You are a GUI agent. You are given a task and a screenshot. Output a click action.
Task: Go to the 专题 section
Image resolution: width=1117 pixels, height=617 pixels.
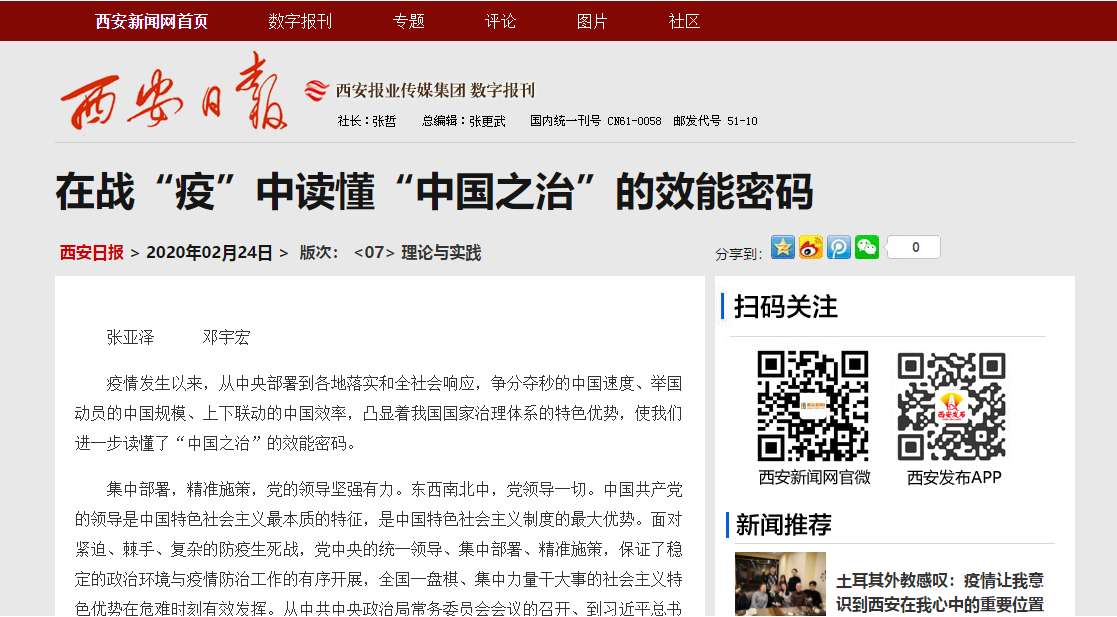coord(408,21)
